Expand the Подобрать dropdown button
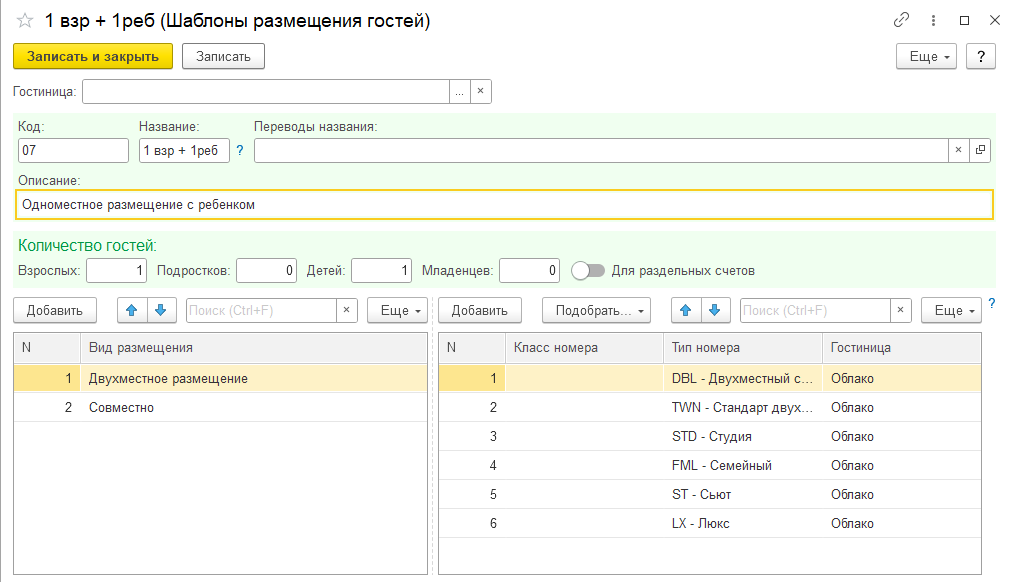Screen dimensions: 1013x582 click(x=596, y=311)
